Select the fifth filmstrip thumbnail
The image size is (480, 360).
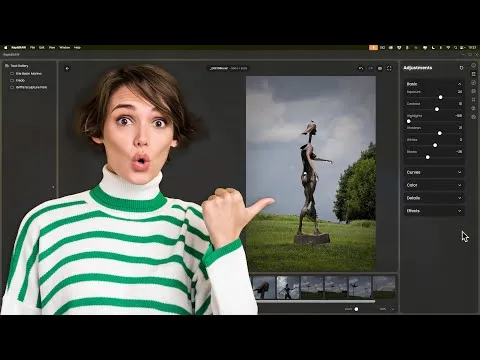(x=360, y=287)
